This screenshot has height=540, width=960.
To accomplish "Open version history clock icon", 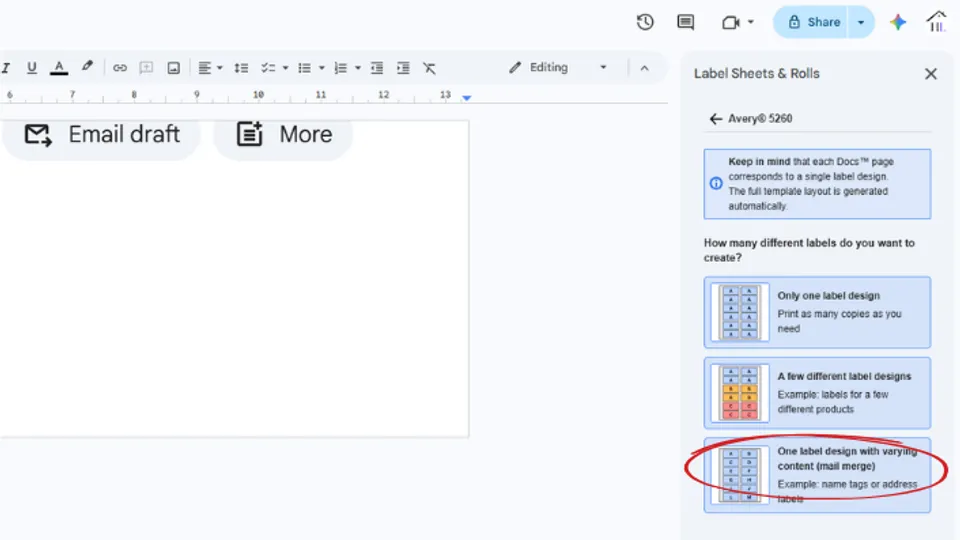I will [x=645, y=23].
